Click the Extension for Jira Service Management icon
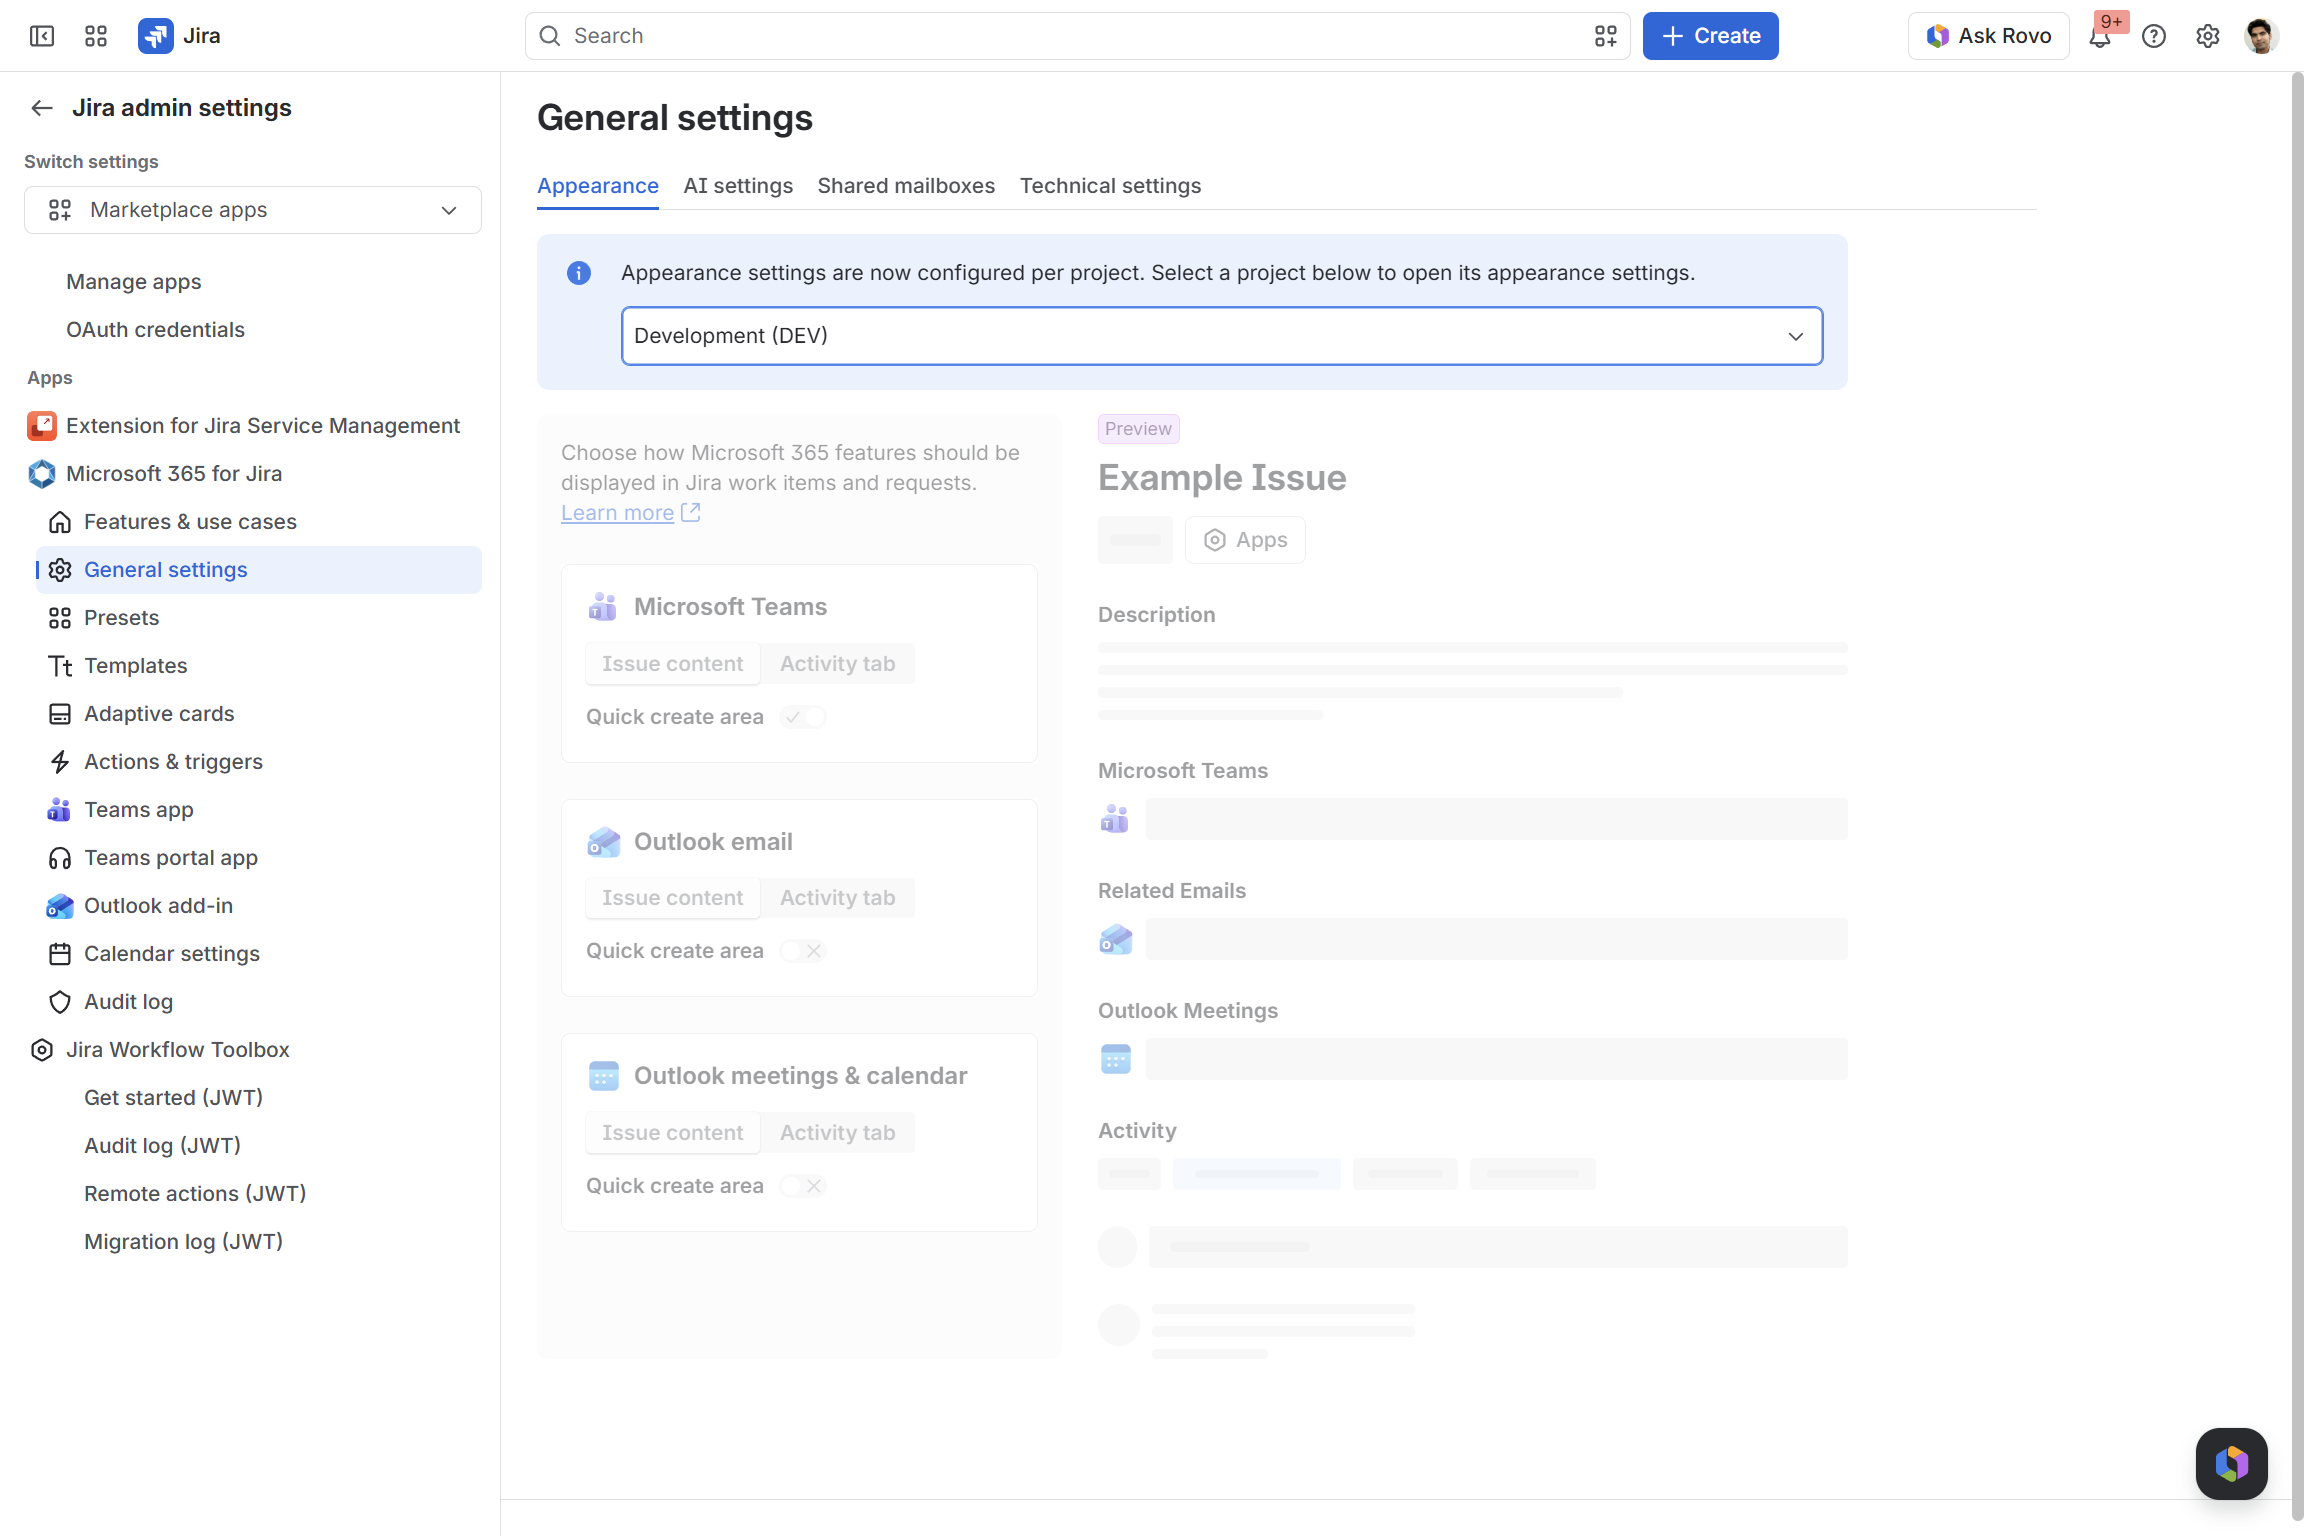Screen dimensions: 2304x1536 42,426
